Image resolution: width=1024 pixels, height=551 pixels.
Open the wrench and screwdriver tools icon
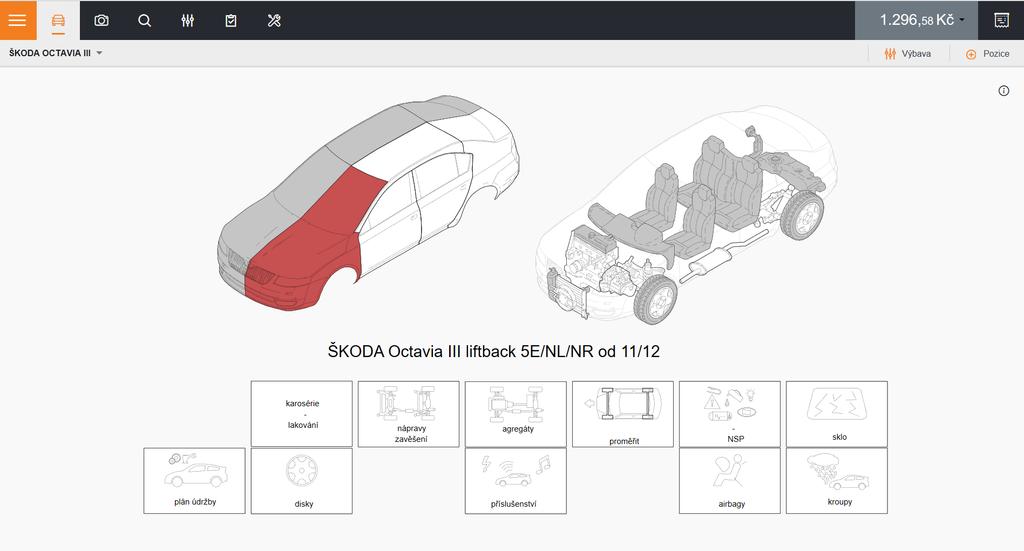(274, 20)
